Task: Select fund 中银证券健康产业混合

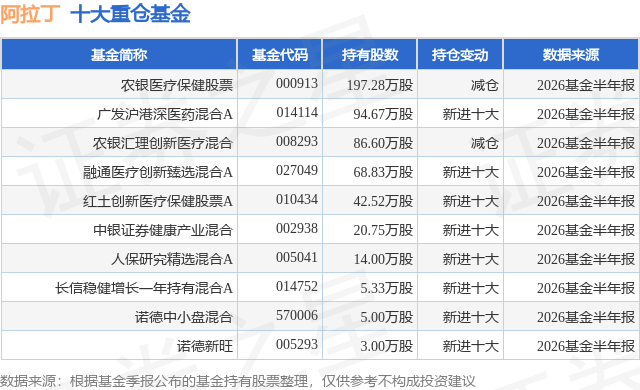Action: 163,230
